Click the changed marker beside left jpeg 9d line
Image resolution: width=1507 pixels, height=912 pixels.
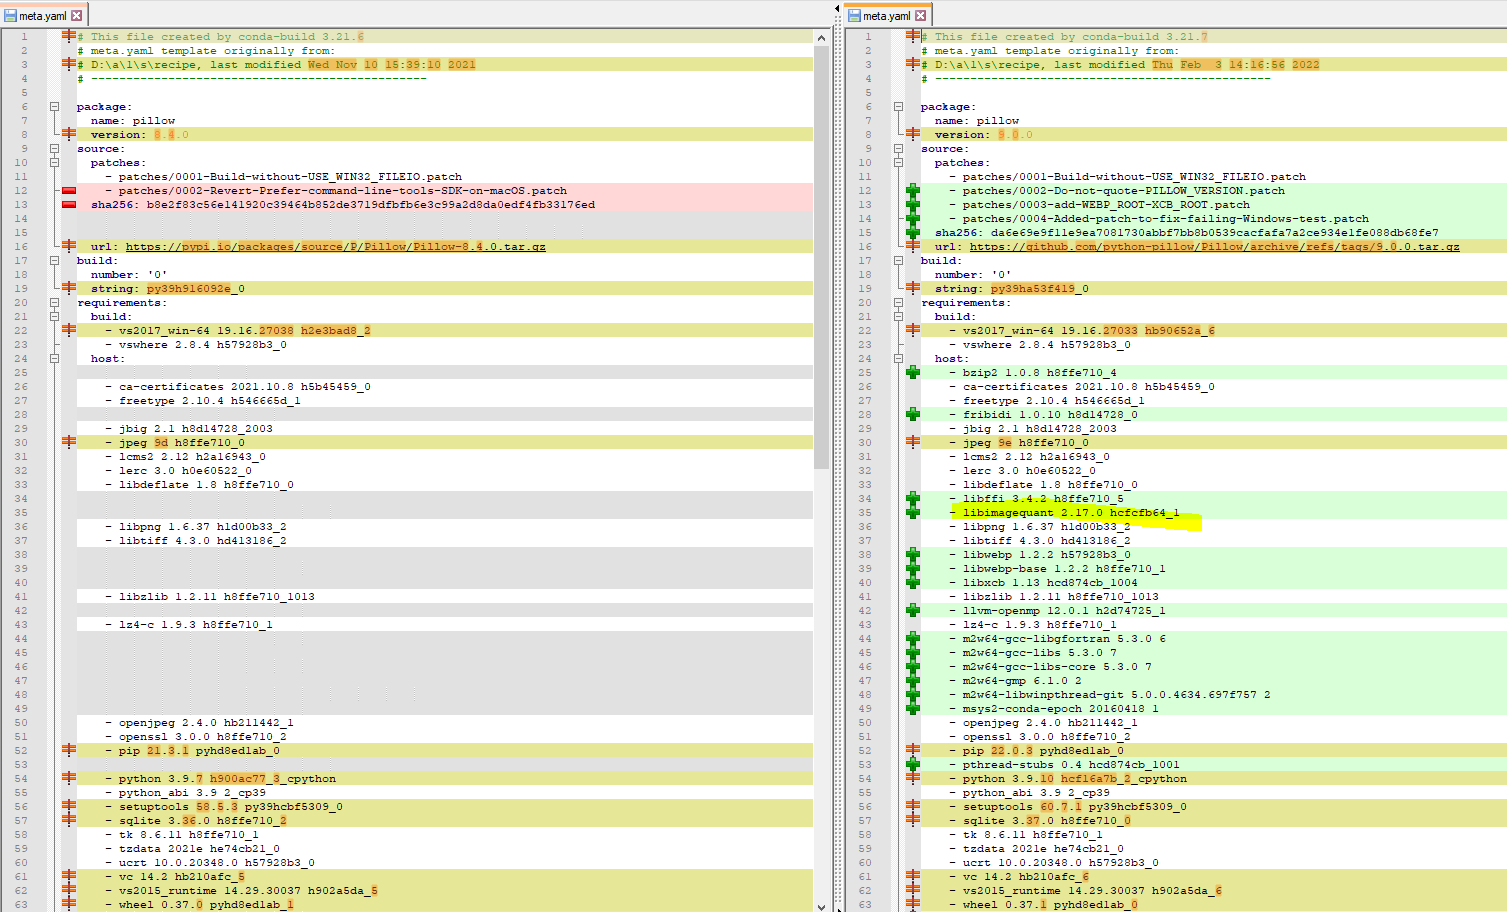click(69, 442)
